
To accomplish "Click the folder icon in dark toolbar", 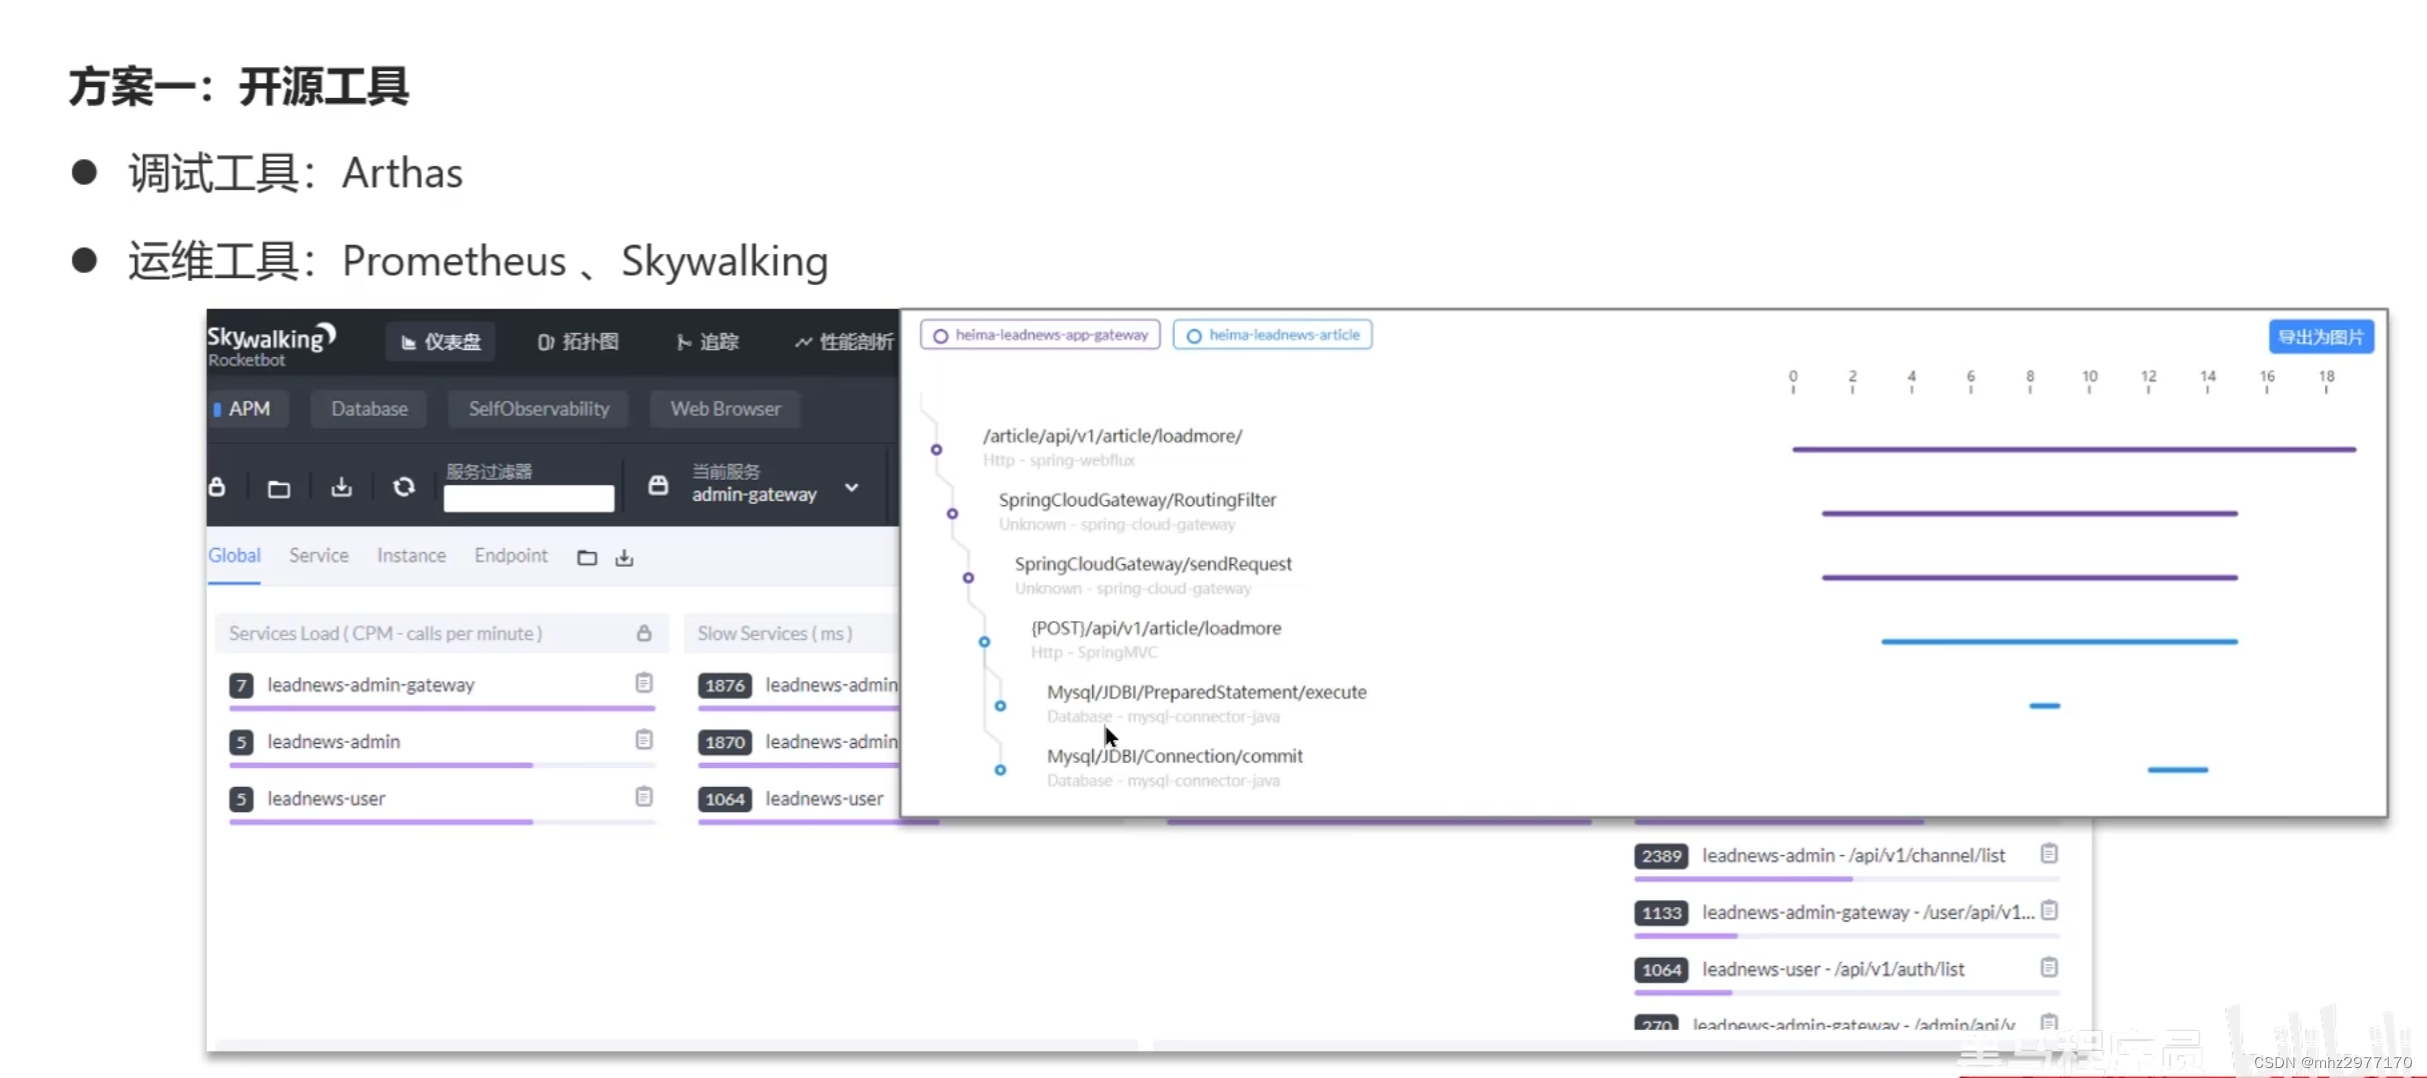I will click(x=279, y=488).
